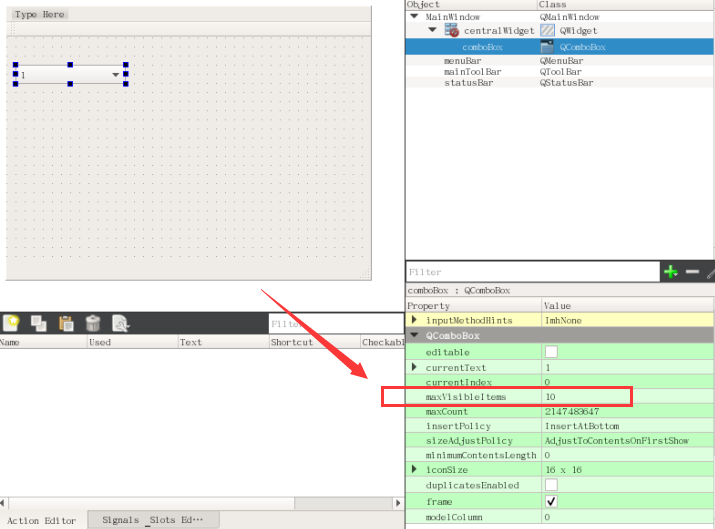Viewport: 715px width, 529px height.
Task: Click the New action icon
Action: point(11,323)
